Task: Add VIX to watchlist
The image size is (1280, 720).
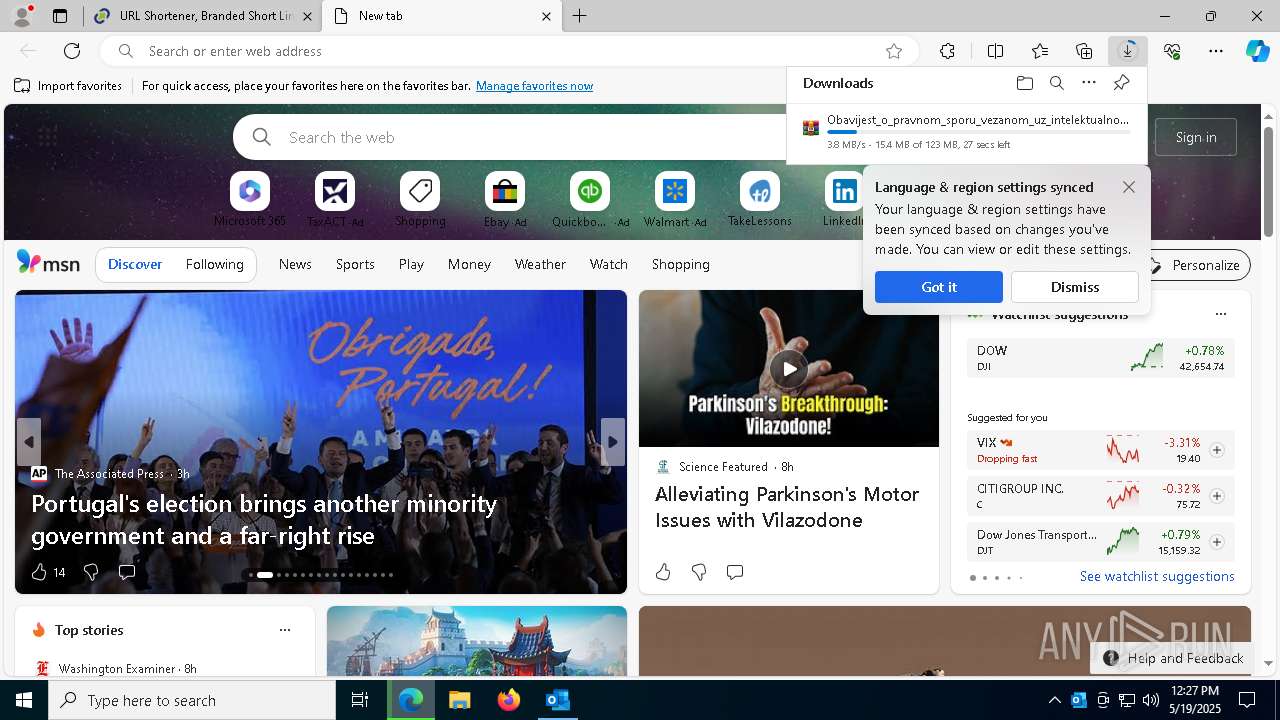Action: click(1217, 450)
